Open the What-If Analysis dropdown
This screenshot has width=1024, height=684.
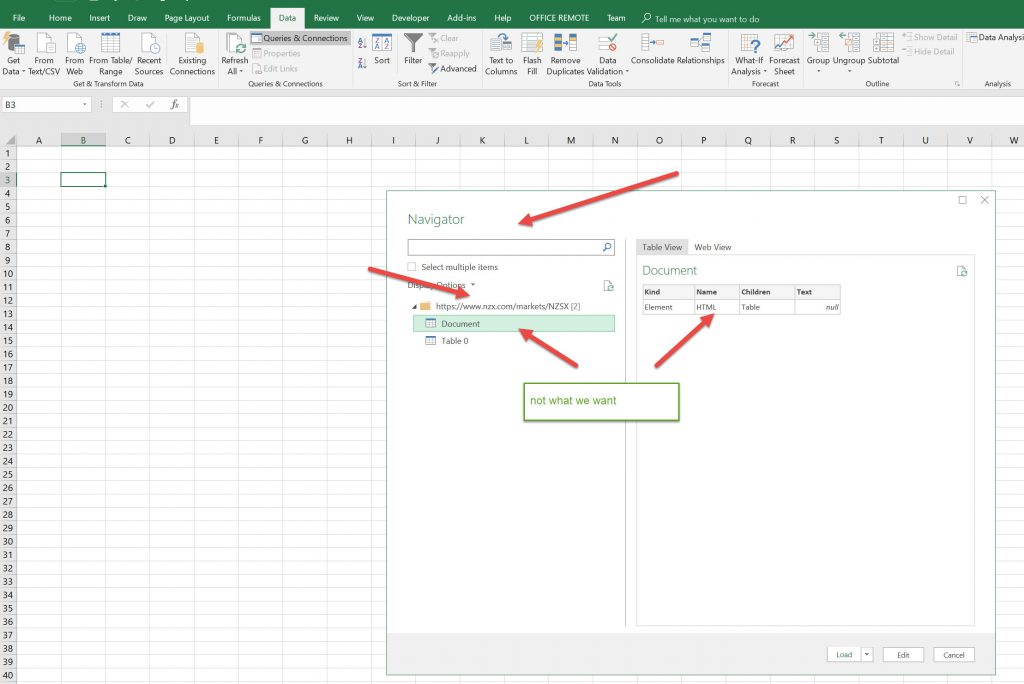pos(748,55)
